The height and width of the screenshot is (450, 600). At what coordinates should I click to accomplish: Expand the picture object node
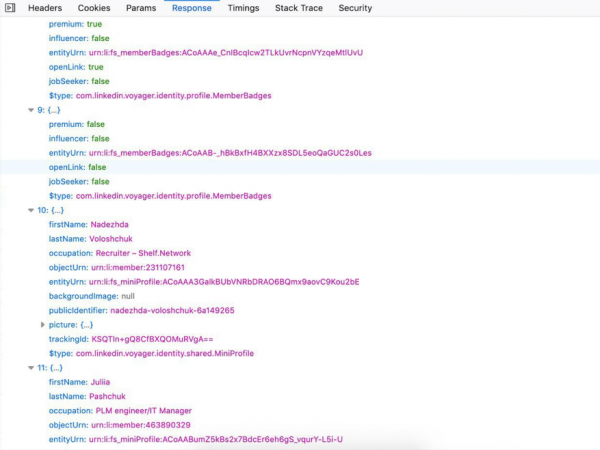[x=43, y=325]
